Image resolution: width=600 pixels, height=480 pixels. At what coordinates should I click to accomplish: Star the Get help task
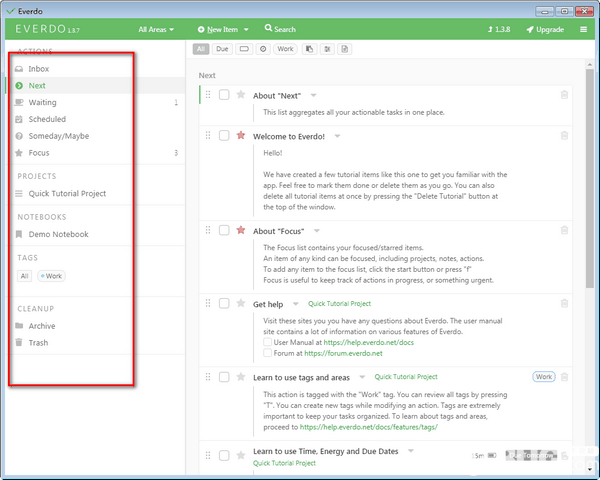coord(241,303)
